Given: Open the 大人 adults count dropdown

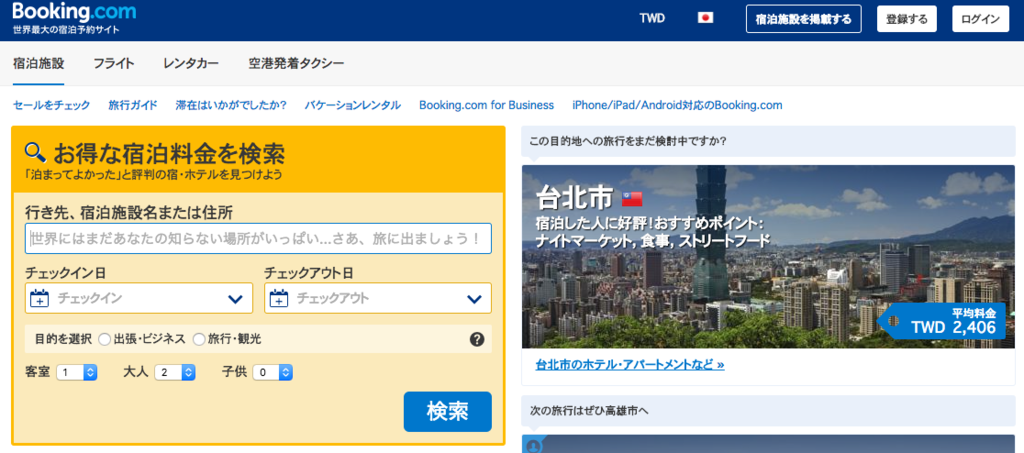Looking at the screenshot, I should (x=175, y=372).
